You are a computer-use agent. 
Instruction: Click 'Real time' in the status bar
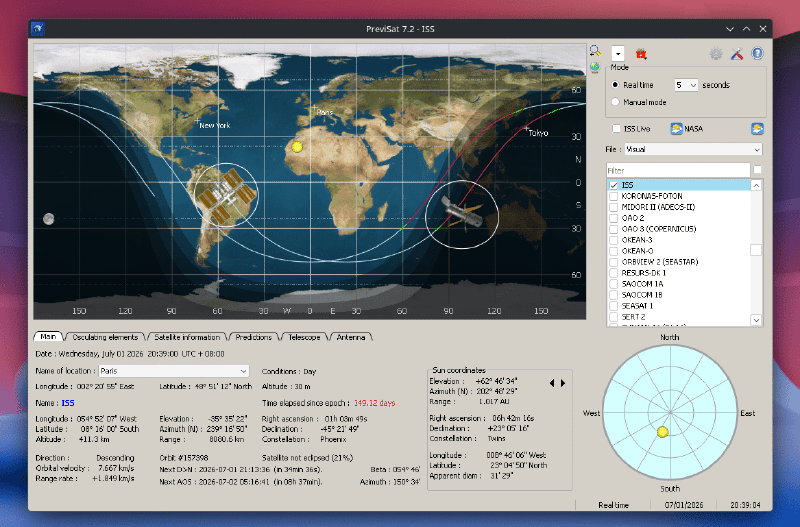pos(613,505)
